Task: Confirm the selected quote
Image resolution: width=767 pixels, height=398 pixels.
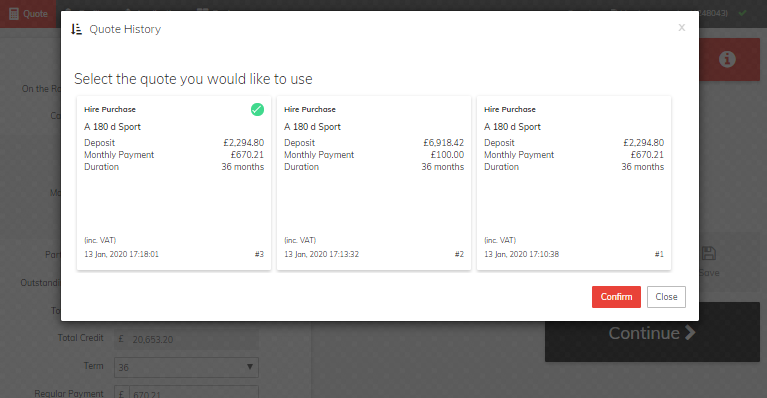Action: (x=616, y=297)
